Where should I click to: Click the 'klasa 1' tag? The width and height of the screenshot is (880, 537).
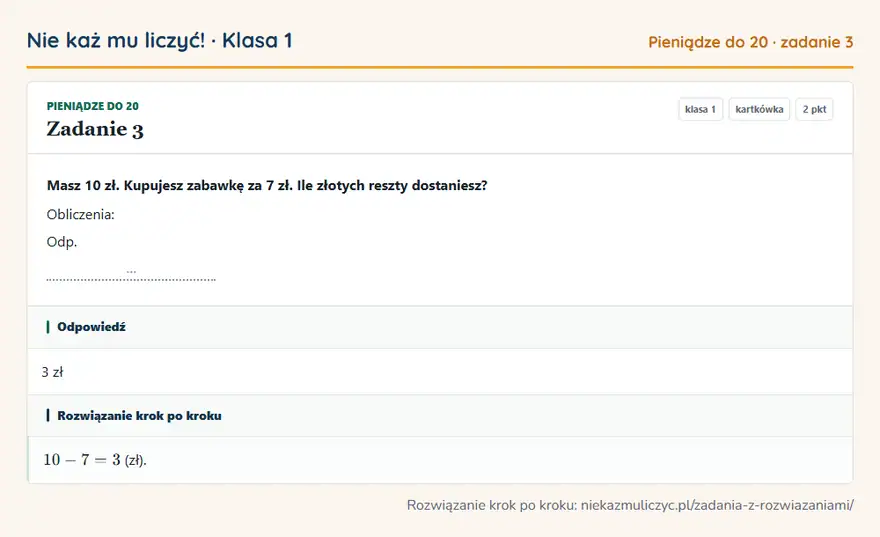[x=700, y=109]
